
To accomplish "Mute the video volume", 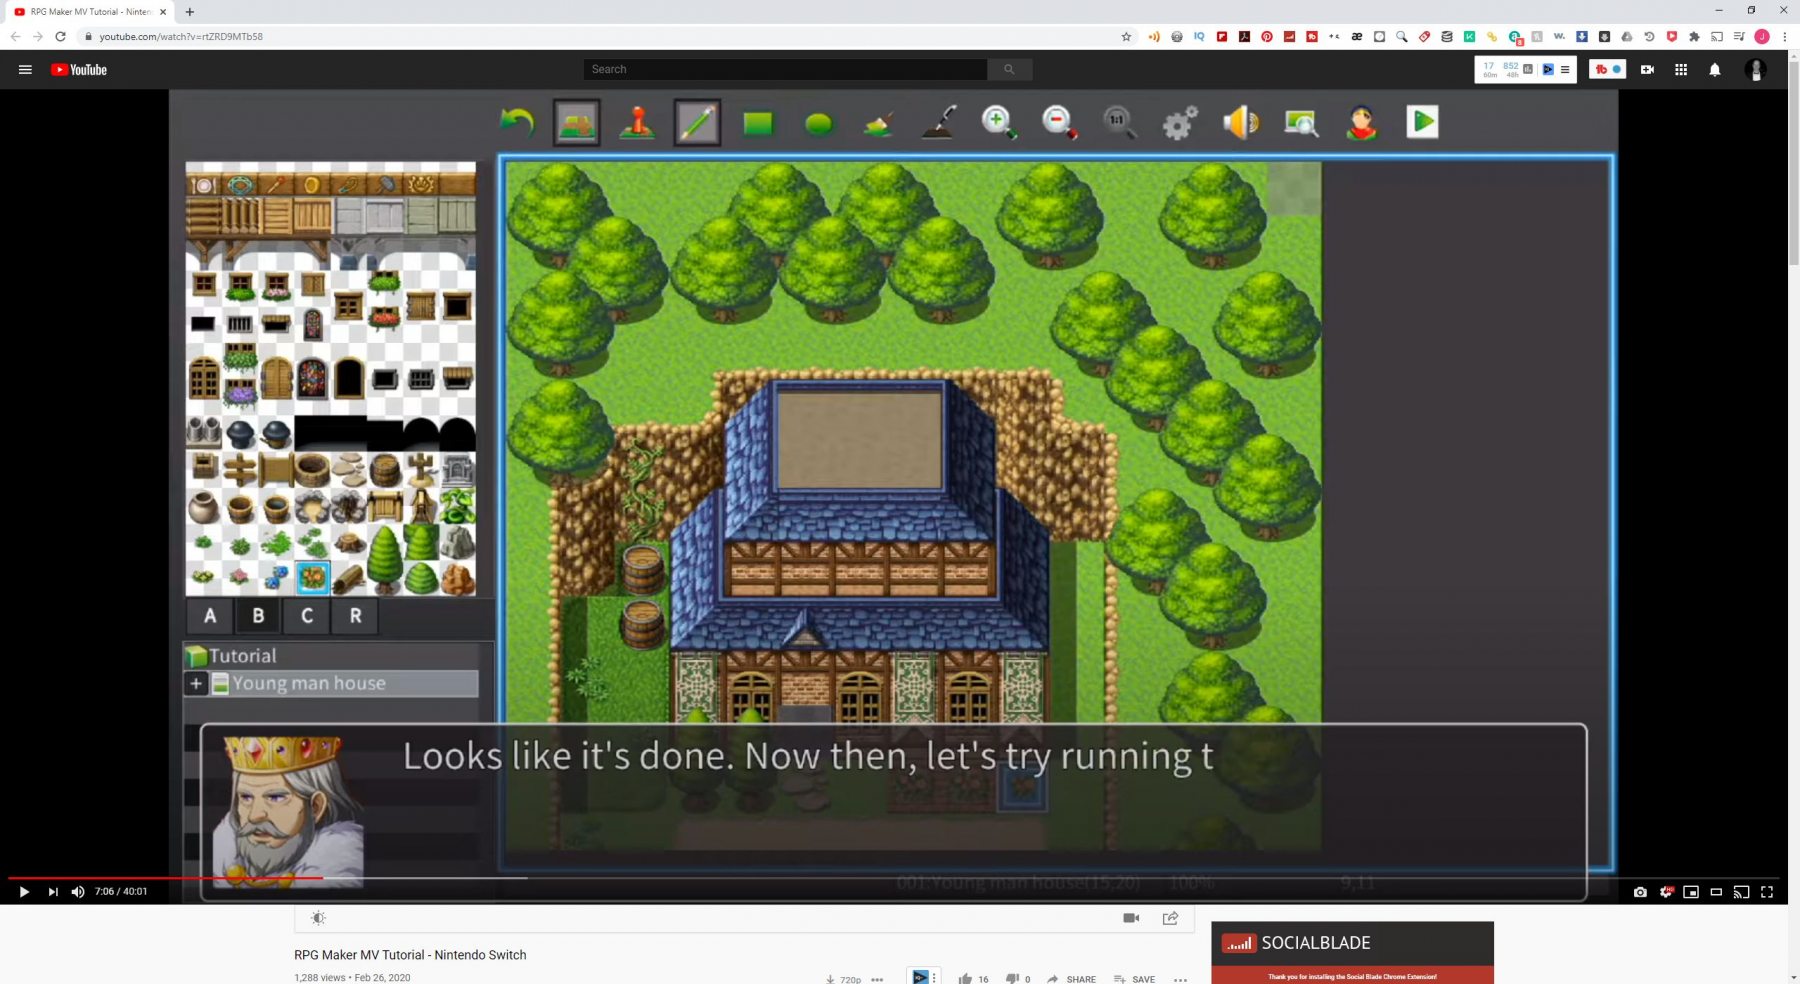I will click(78, 892).
